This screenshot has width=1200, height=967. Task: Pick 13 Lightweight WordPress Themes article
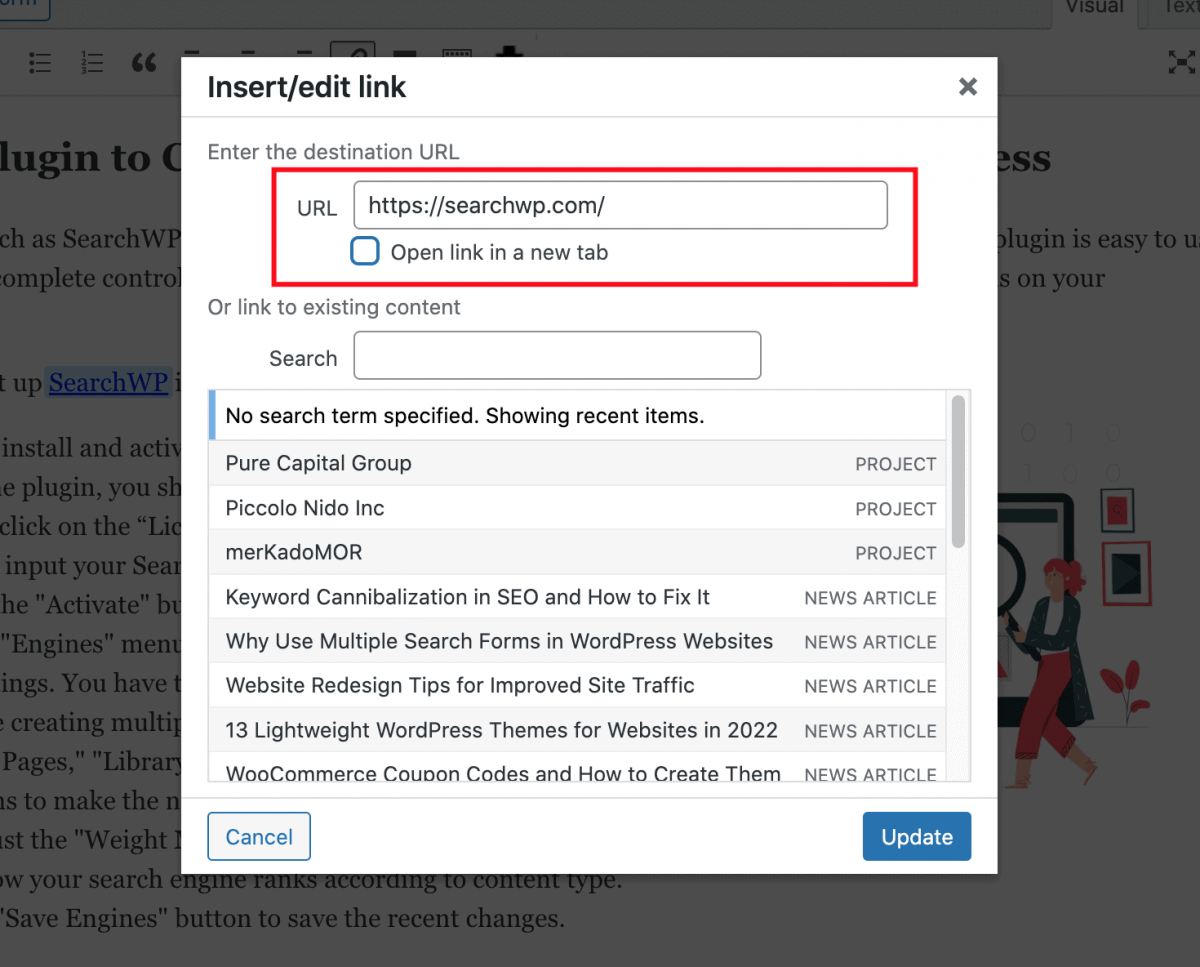pos(577,730)
